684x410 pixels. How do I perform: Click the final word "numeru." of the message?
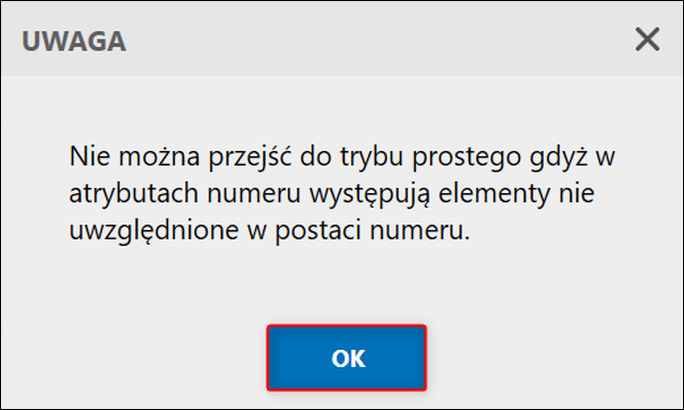(x=420, y=232)
